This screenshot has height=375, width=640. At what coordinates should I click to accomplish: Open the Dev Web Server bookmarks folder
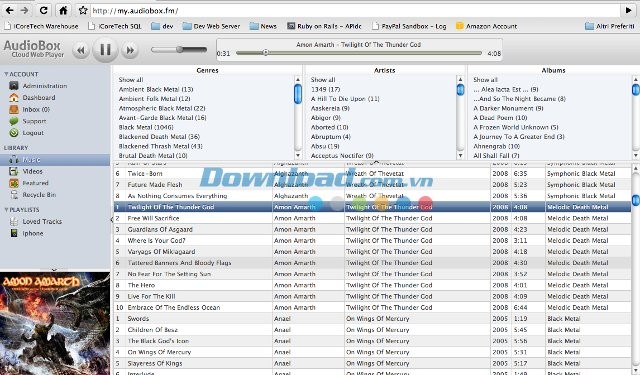pyautogui.click(x=211, y=26)
